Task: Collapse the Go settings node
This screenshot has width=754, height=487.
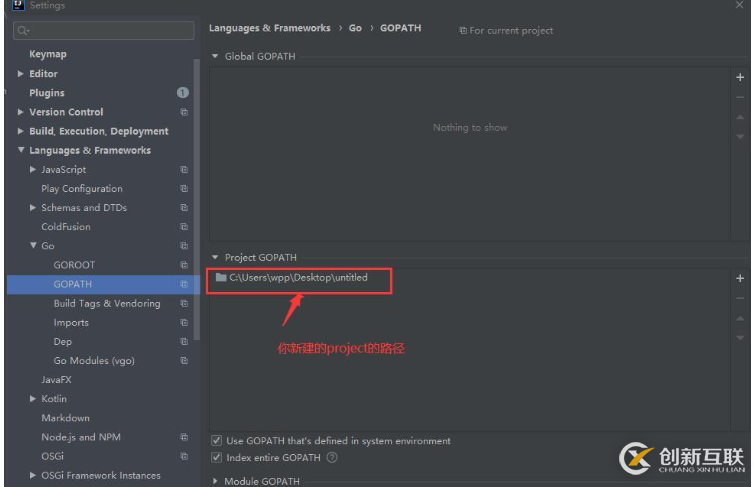Action: pos(33,246)
